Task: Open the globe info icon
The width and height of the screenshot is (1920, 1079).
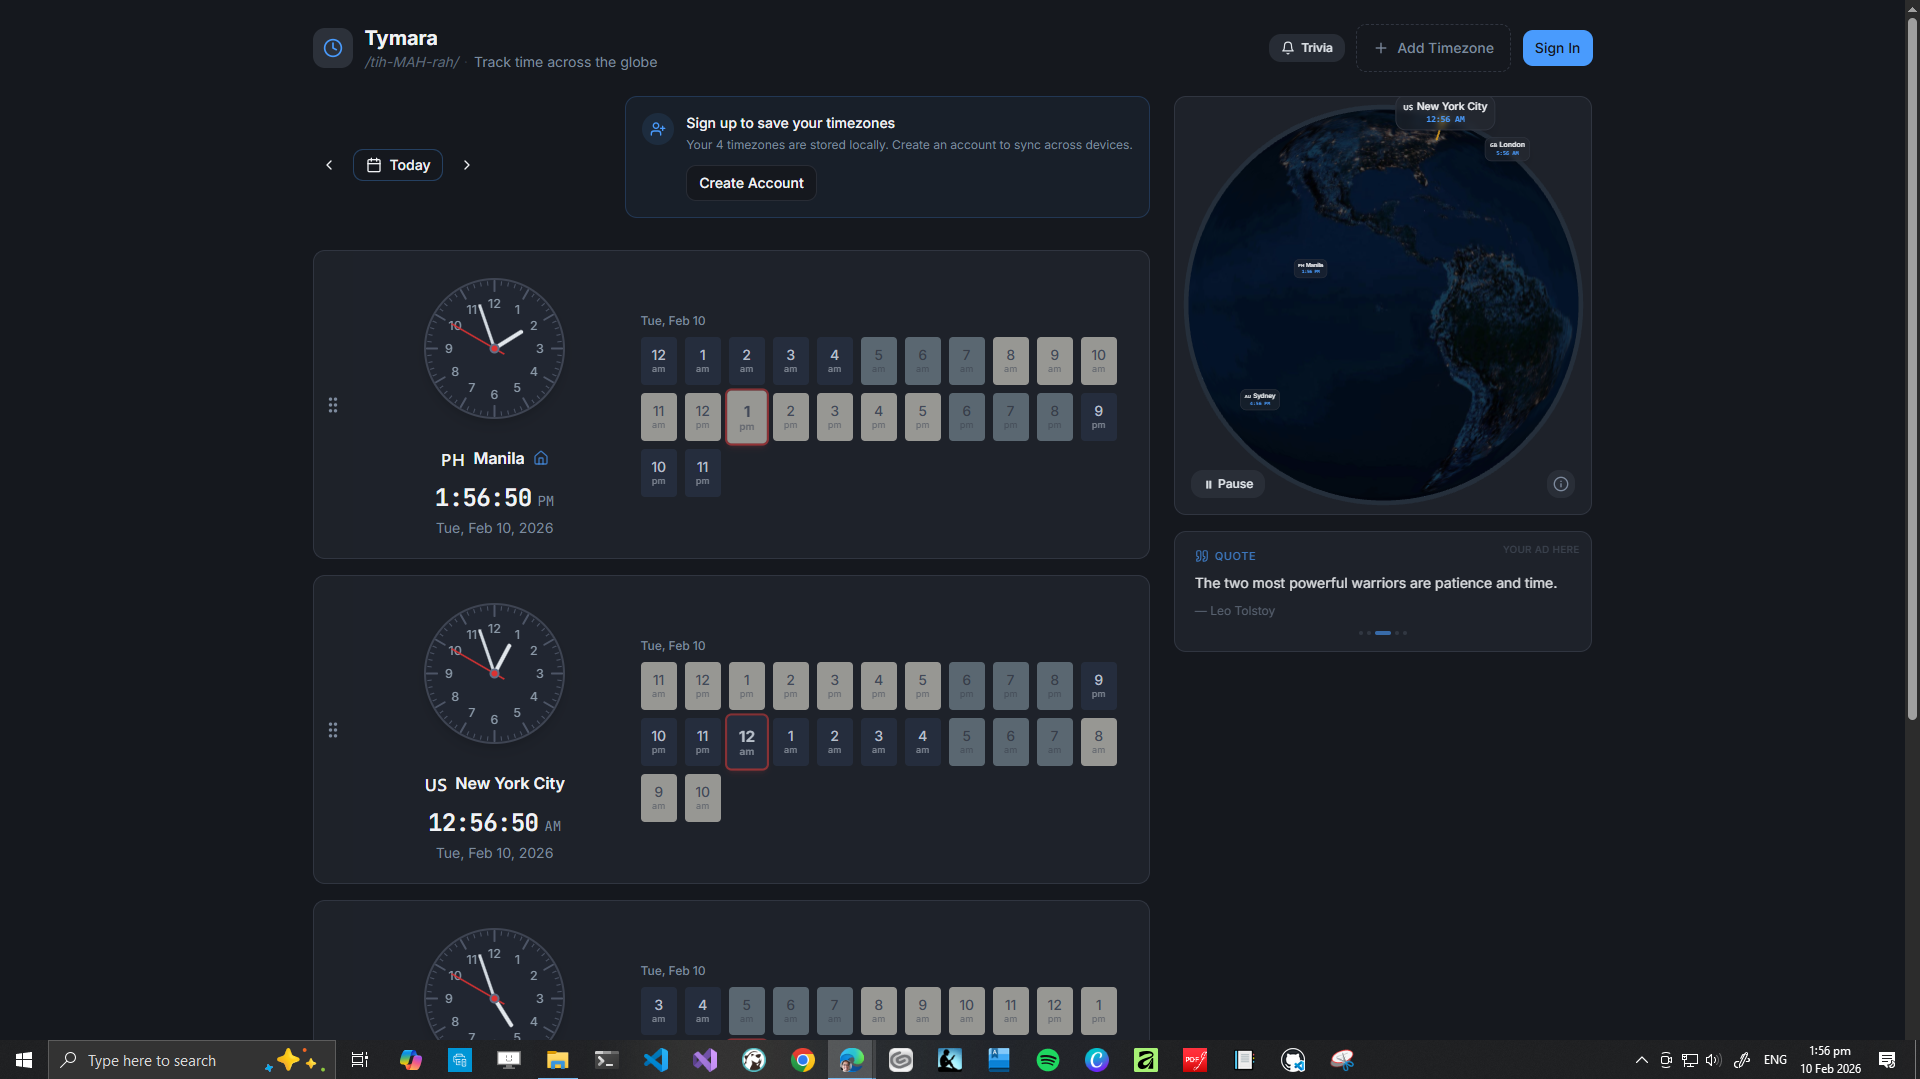Action: click(1560, 484)
